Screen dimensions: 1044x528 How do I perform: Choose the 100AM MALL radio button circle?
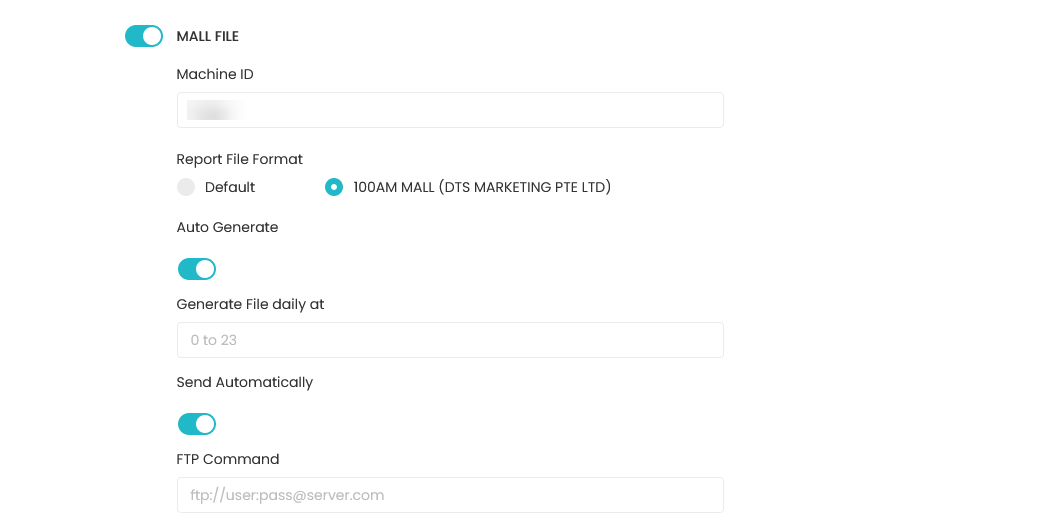point(334,187)
